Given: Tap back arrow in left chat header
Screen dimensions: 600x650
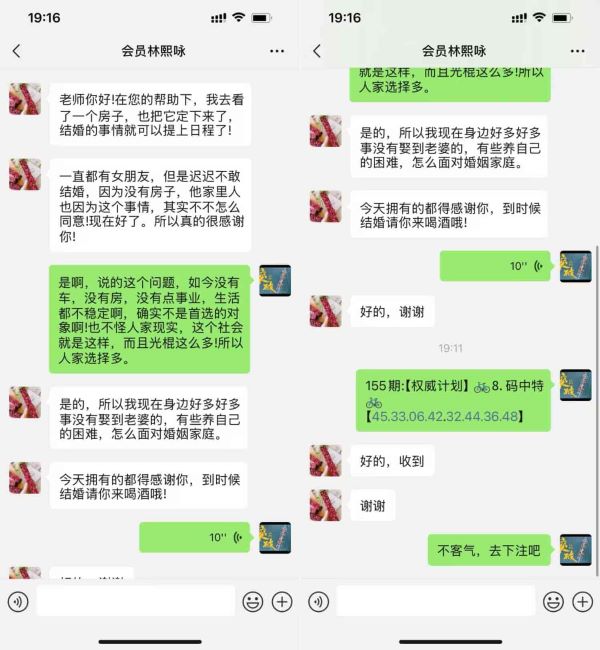Looking at the screenshot, I should click(x=17, y=51).
